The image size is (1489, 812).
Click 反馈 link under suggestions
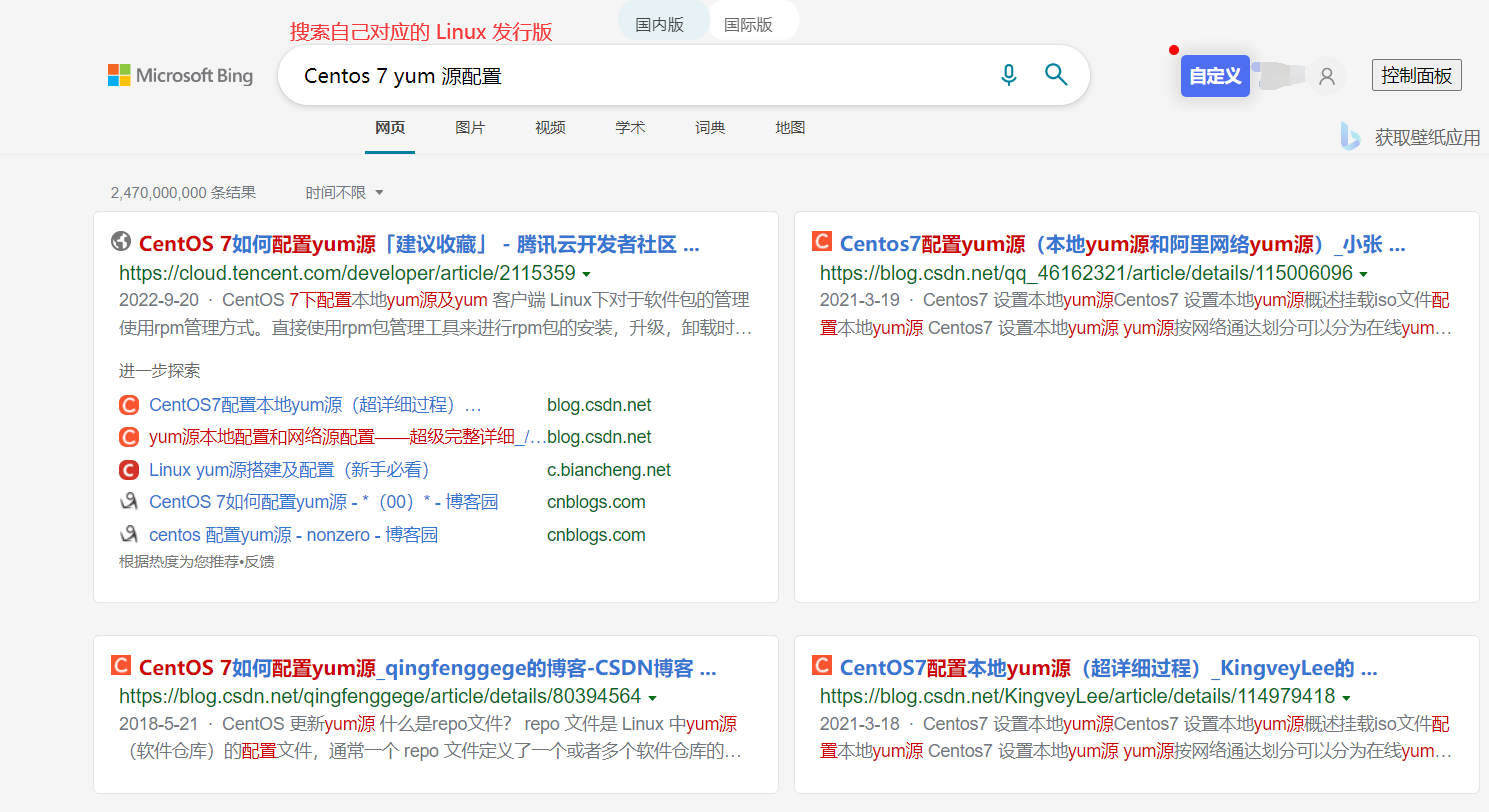point(259,562)
